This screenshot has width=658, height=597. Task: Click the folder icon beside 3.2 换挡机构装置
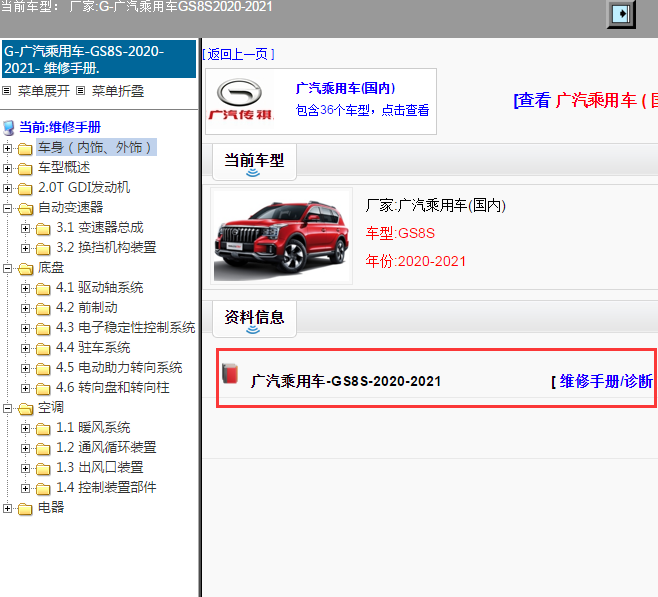click(43, 249)
